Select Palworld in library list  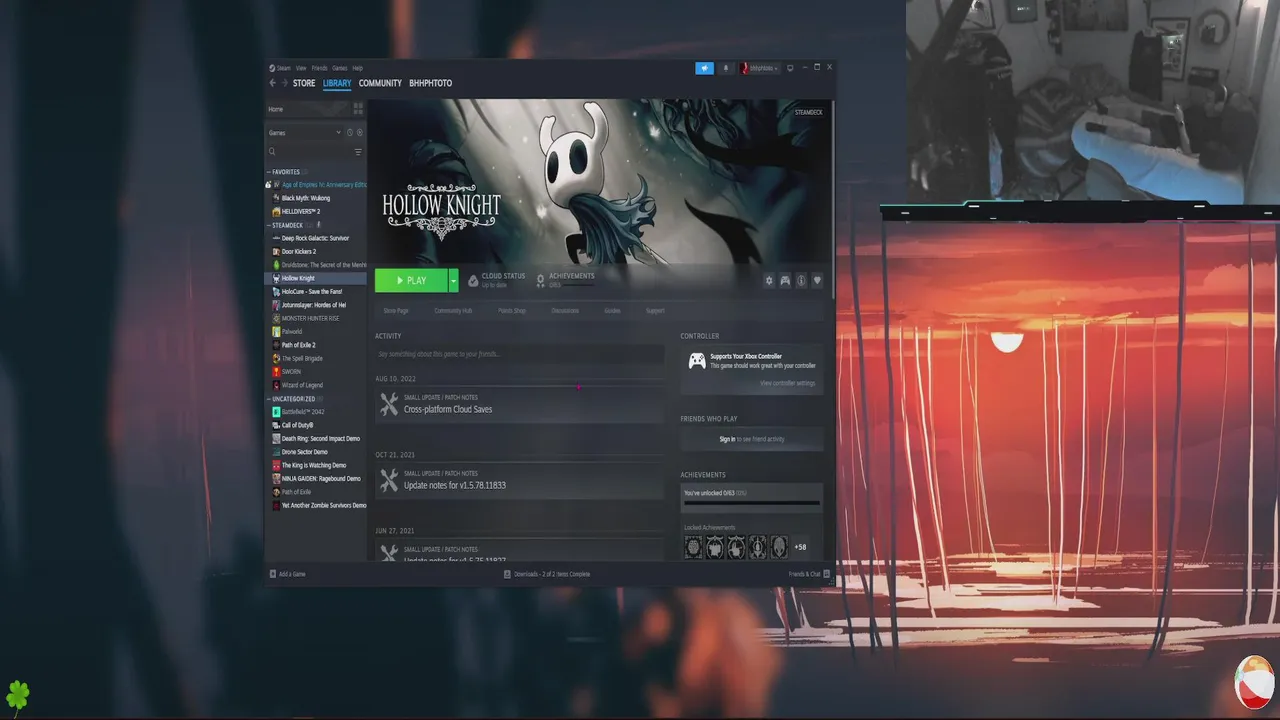(291, 331)
